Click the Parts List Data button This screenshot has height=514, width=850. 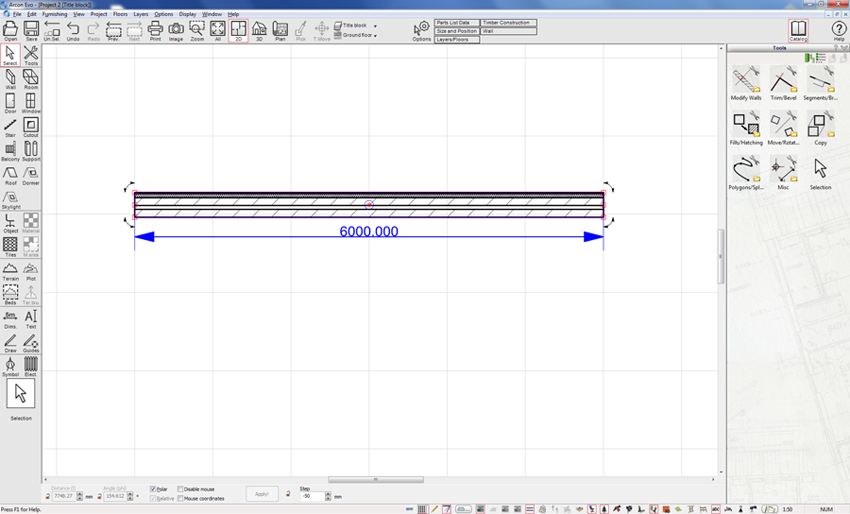[x=457, y=23]
